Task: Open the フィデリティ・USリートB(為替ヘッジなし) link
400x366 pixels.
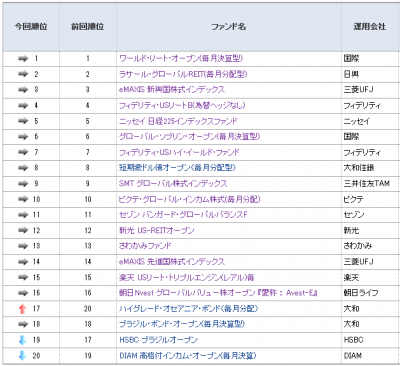Action: (x=182, y=105)
